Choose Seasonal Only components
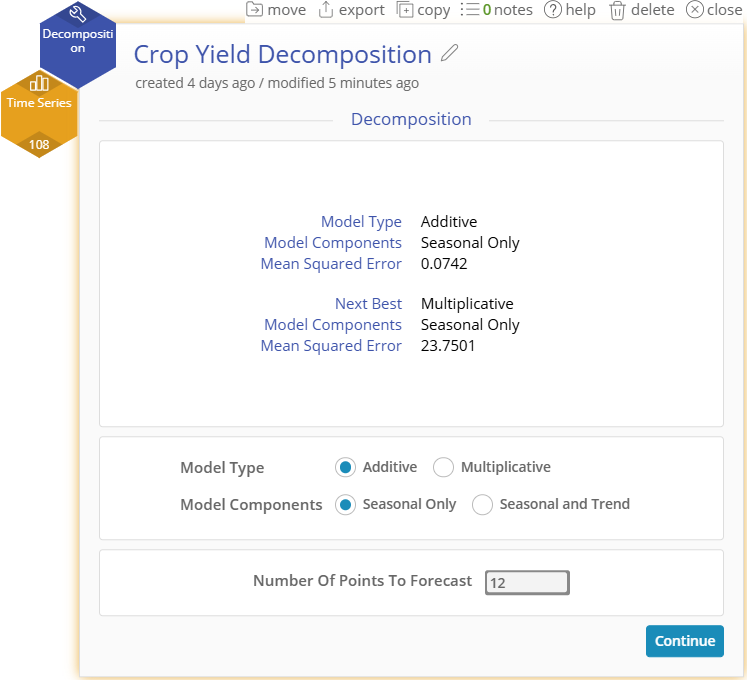The height and width of the screenshot is (680, 747). tap(345, 504)
